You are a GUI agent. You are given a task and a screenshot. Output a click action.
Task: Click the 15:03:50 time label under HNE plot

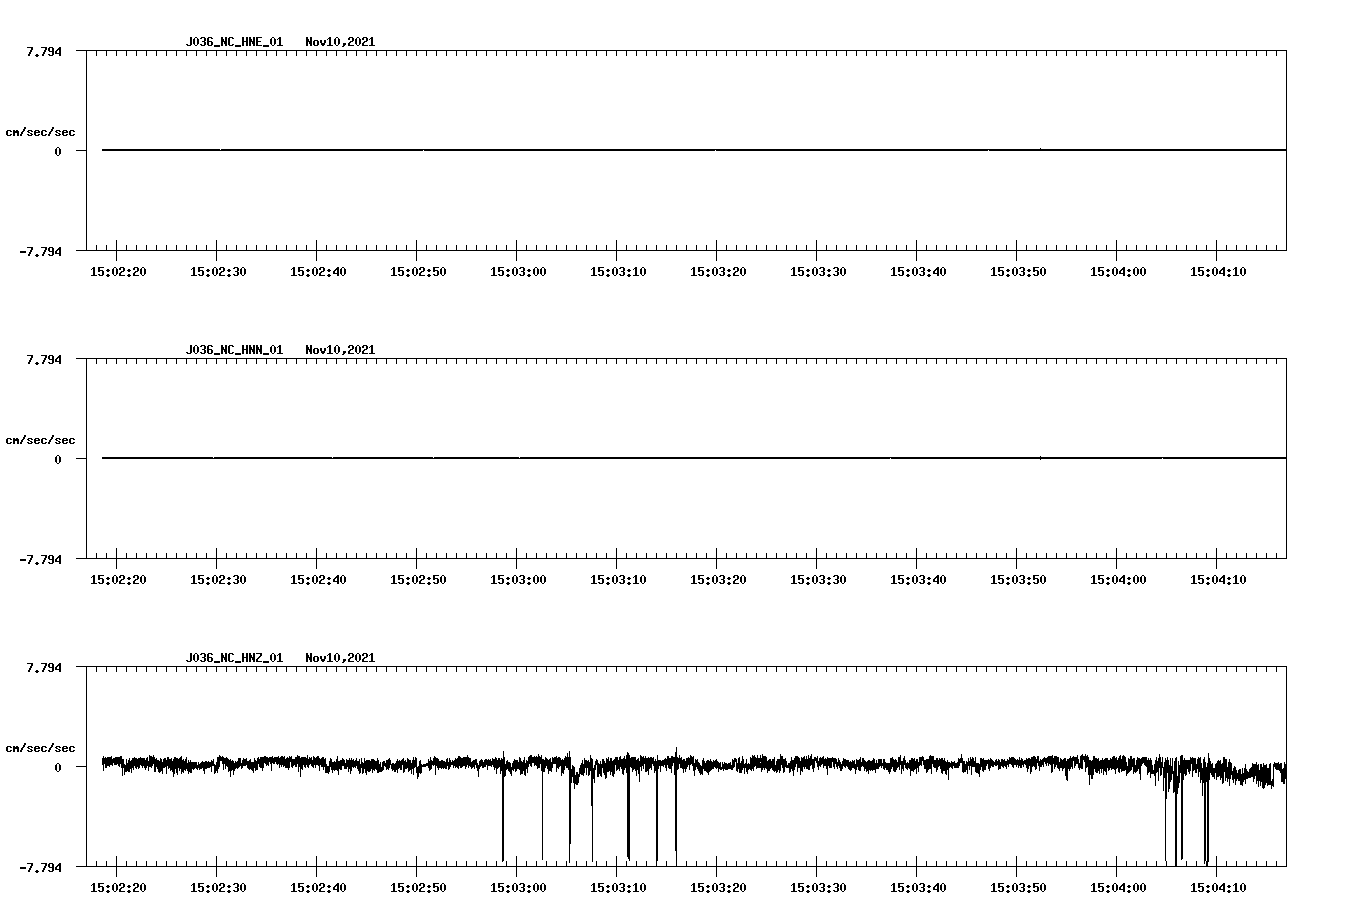pyautogui.click(x=1018, y=272)
